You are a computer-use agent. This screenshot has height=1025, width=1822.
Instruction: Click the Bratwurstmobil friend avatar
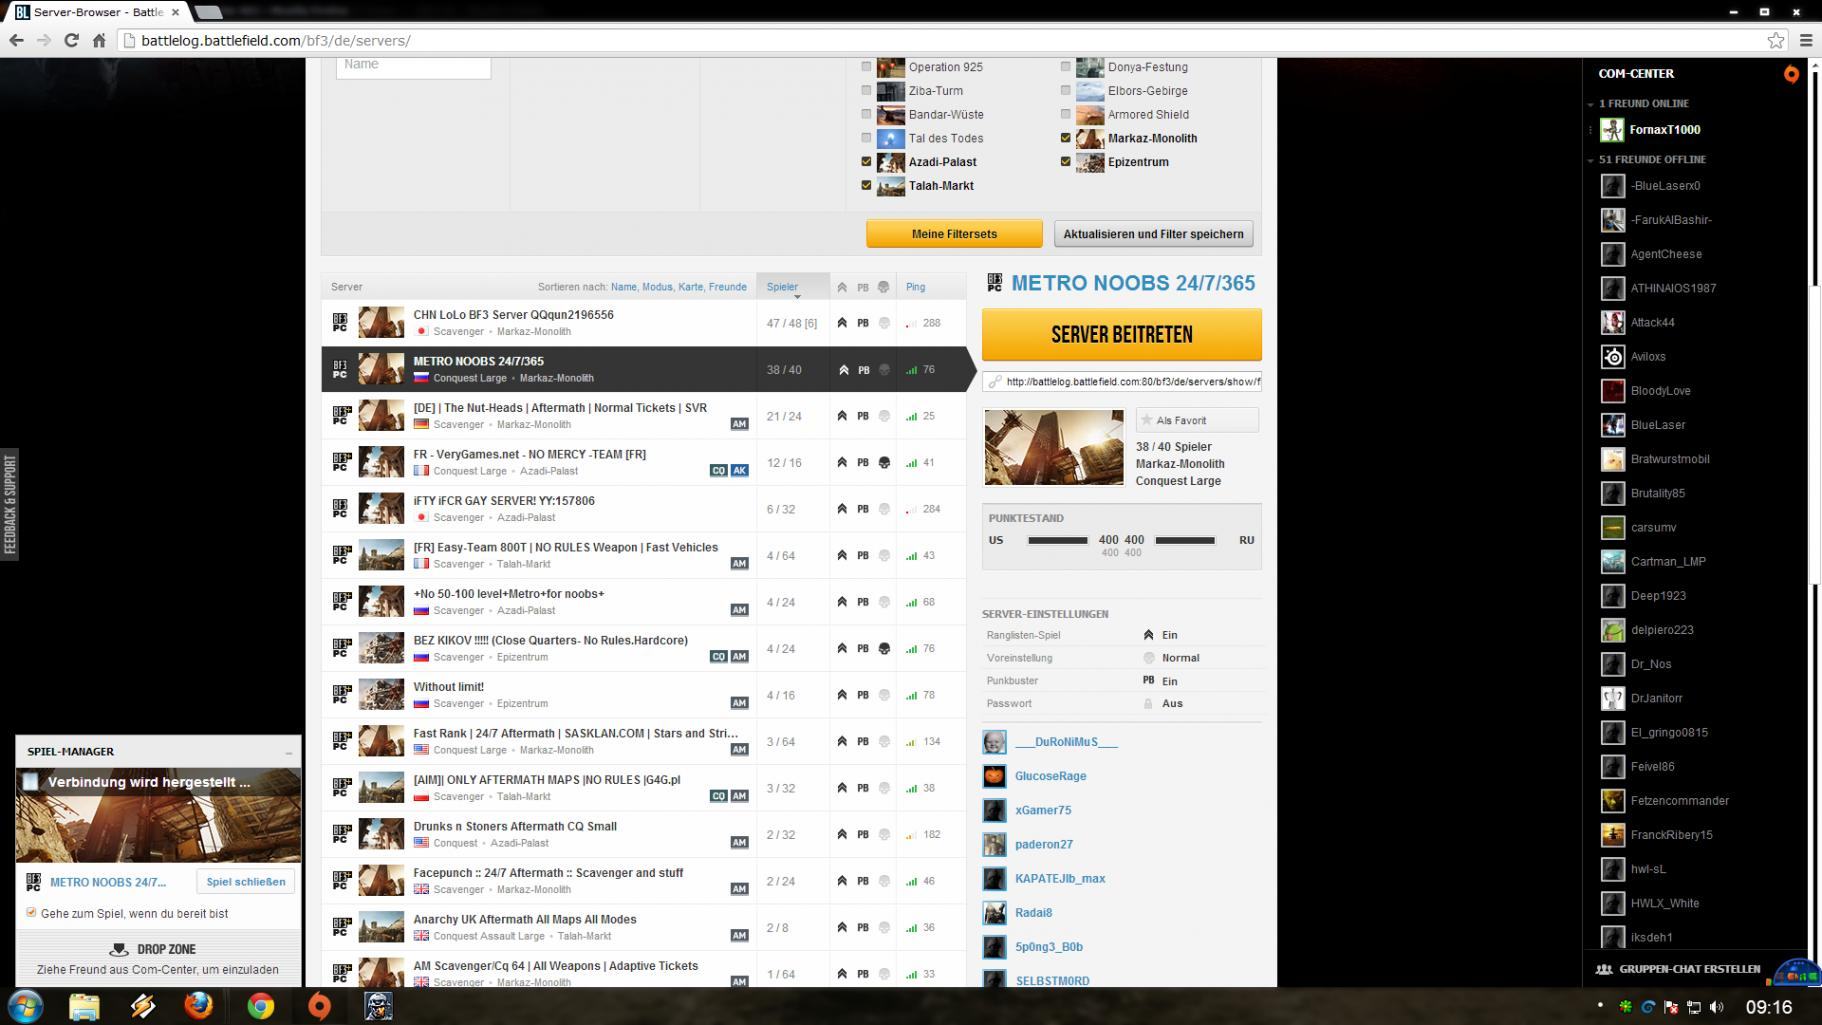(x=1612, y=459)
